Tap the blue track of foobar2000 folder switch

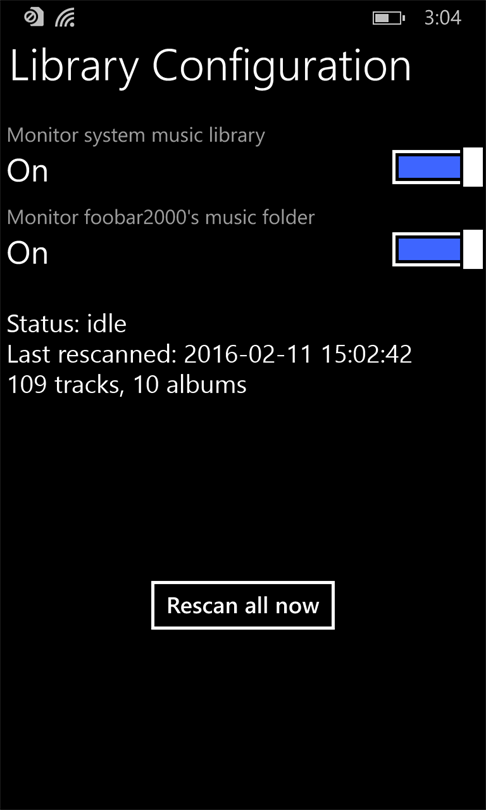[429, 250]
